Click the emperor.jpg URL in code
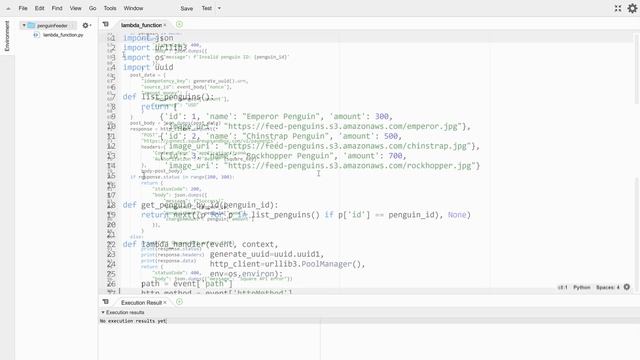 pyautogui.click(x=342, y=126)
